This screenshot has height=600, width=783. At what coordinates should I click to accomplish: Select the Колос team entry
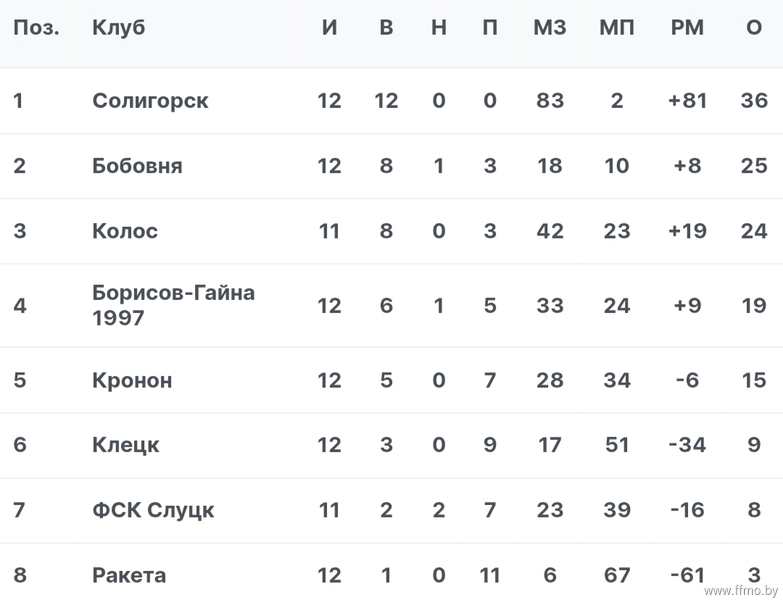click(x=125, y=231)
